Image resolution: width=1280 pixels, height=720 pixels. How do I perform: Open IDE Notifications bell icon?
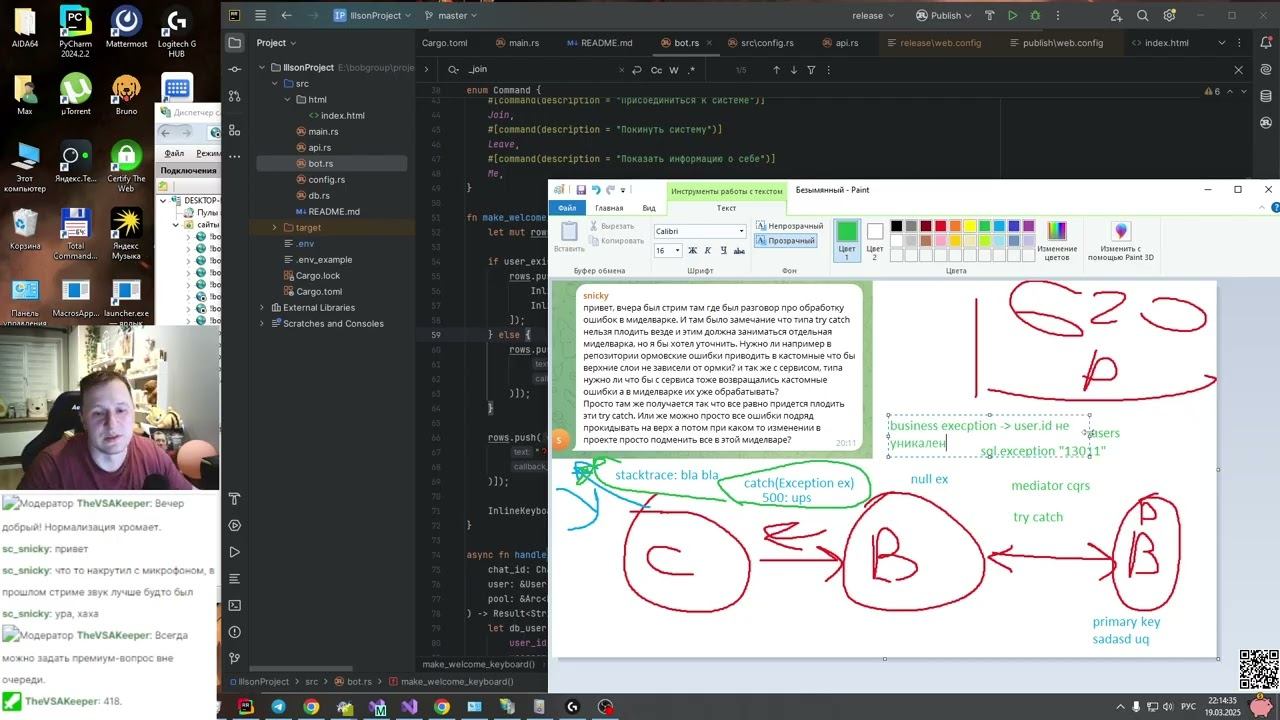tap(1268, 43)
